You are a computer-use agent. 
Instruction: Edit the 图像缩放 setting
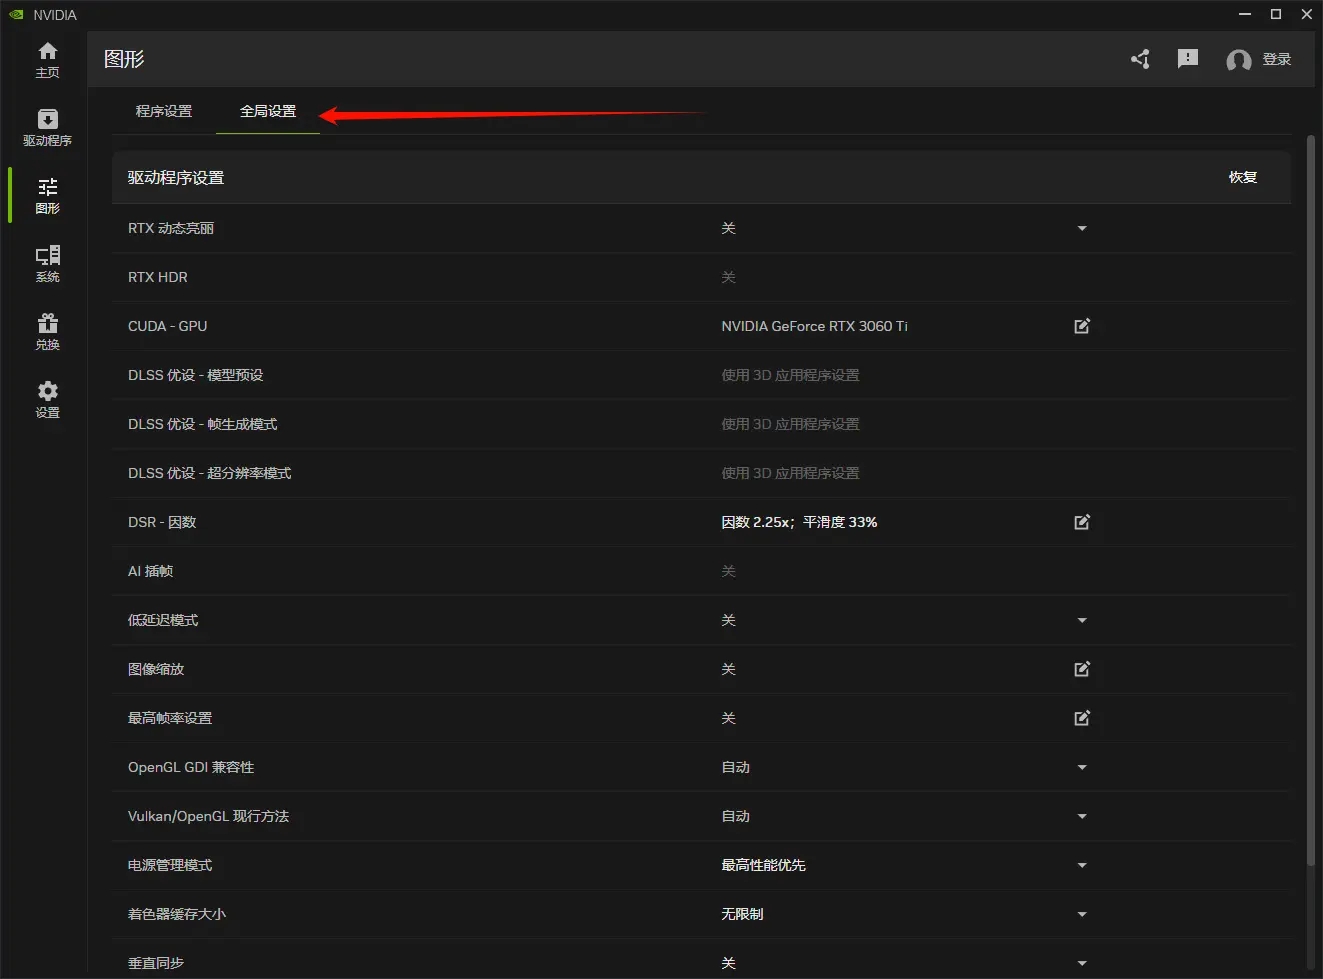pos(1082,669)
